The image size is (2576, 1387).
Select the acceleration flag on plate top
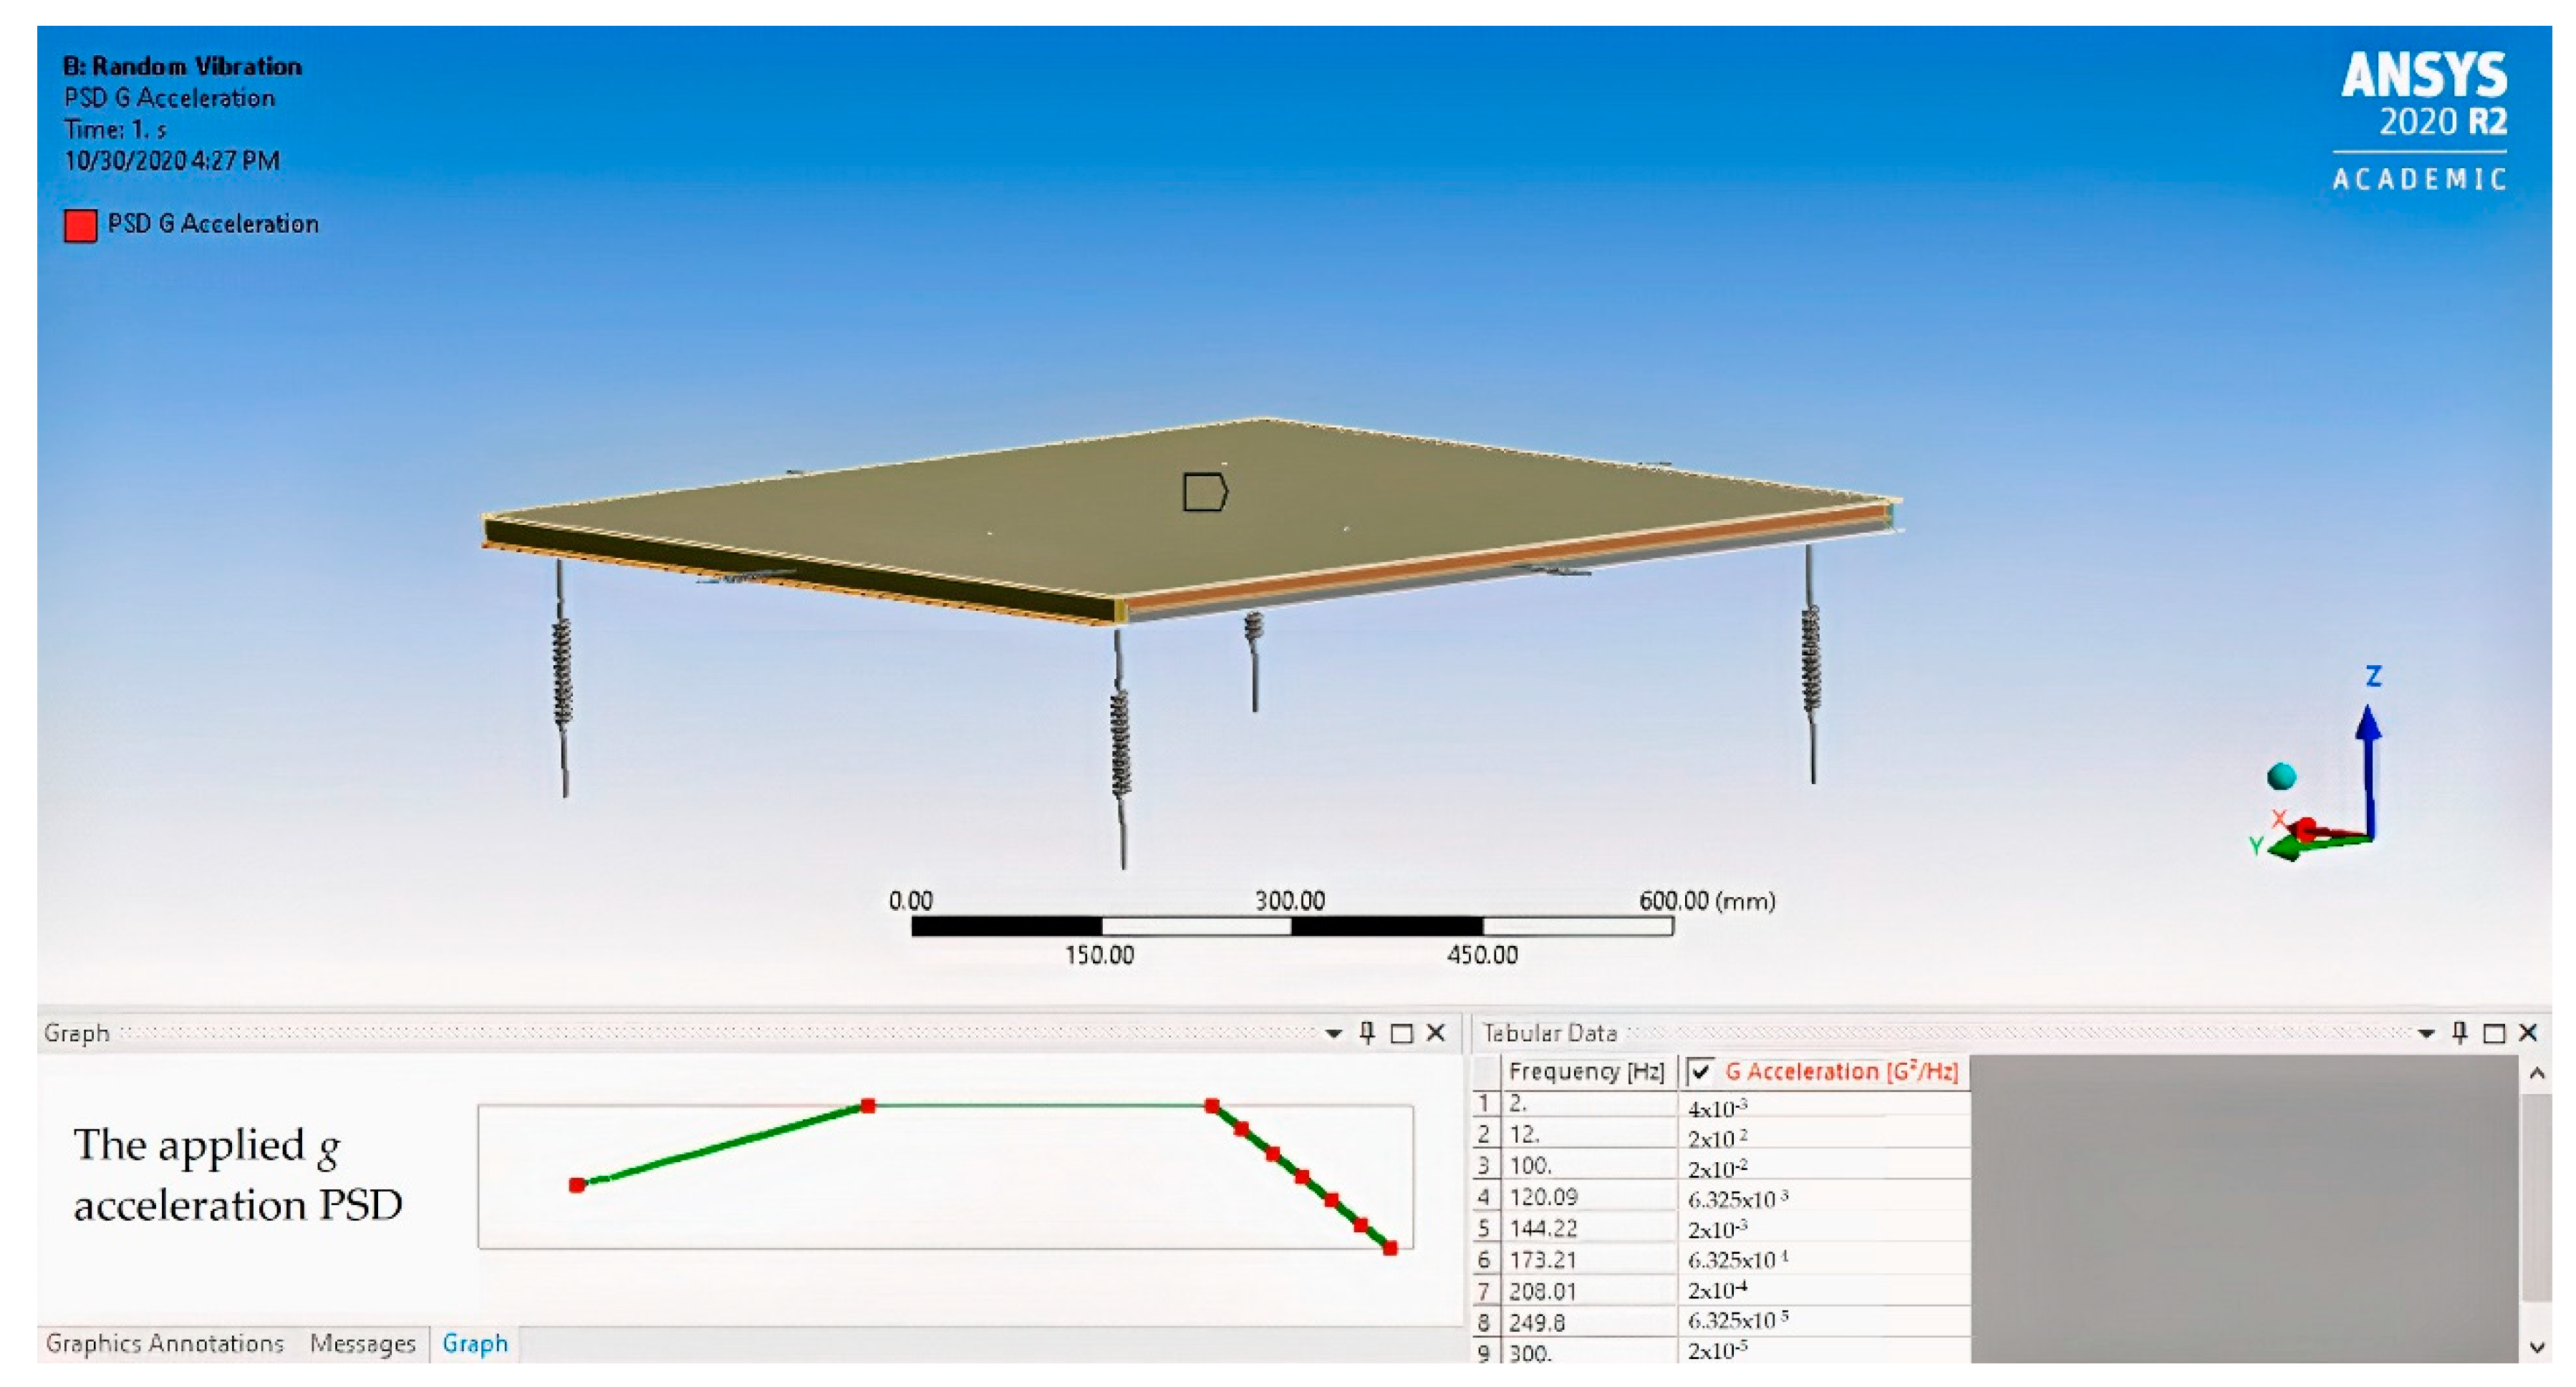tap(1204, 492)
